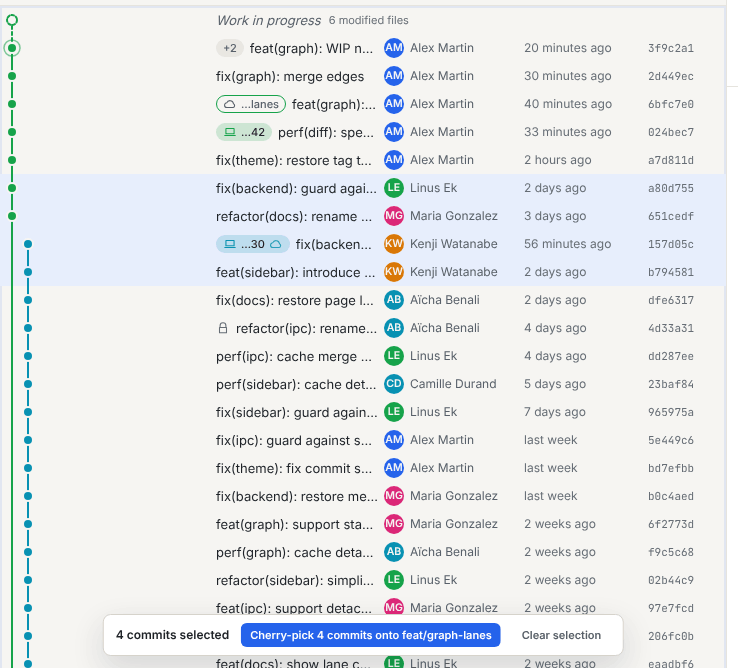Click Alex Martin avatar on commit 3f9c2a1
Image resolution: width=738 pixels, height=668 pixels.
click(394, 48)
